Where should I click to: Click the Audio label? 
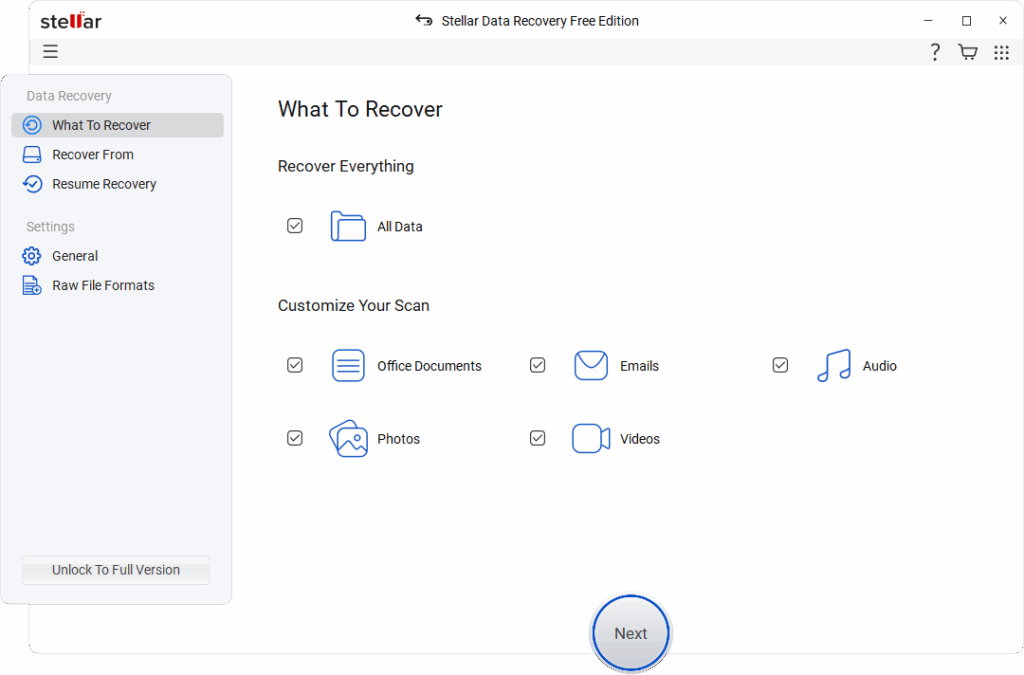pyautogui.click(x=880, y=366)
